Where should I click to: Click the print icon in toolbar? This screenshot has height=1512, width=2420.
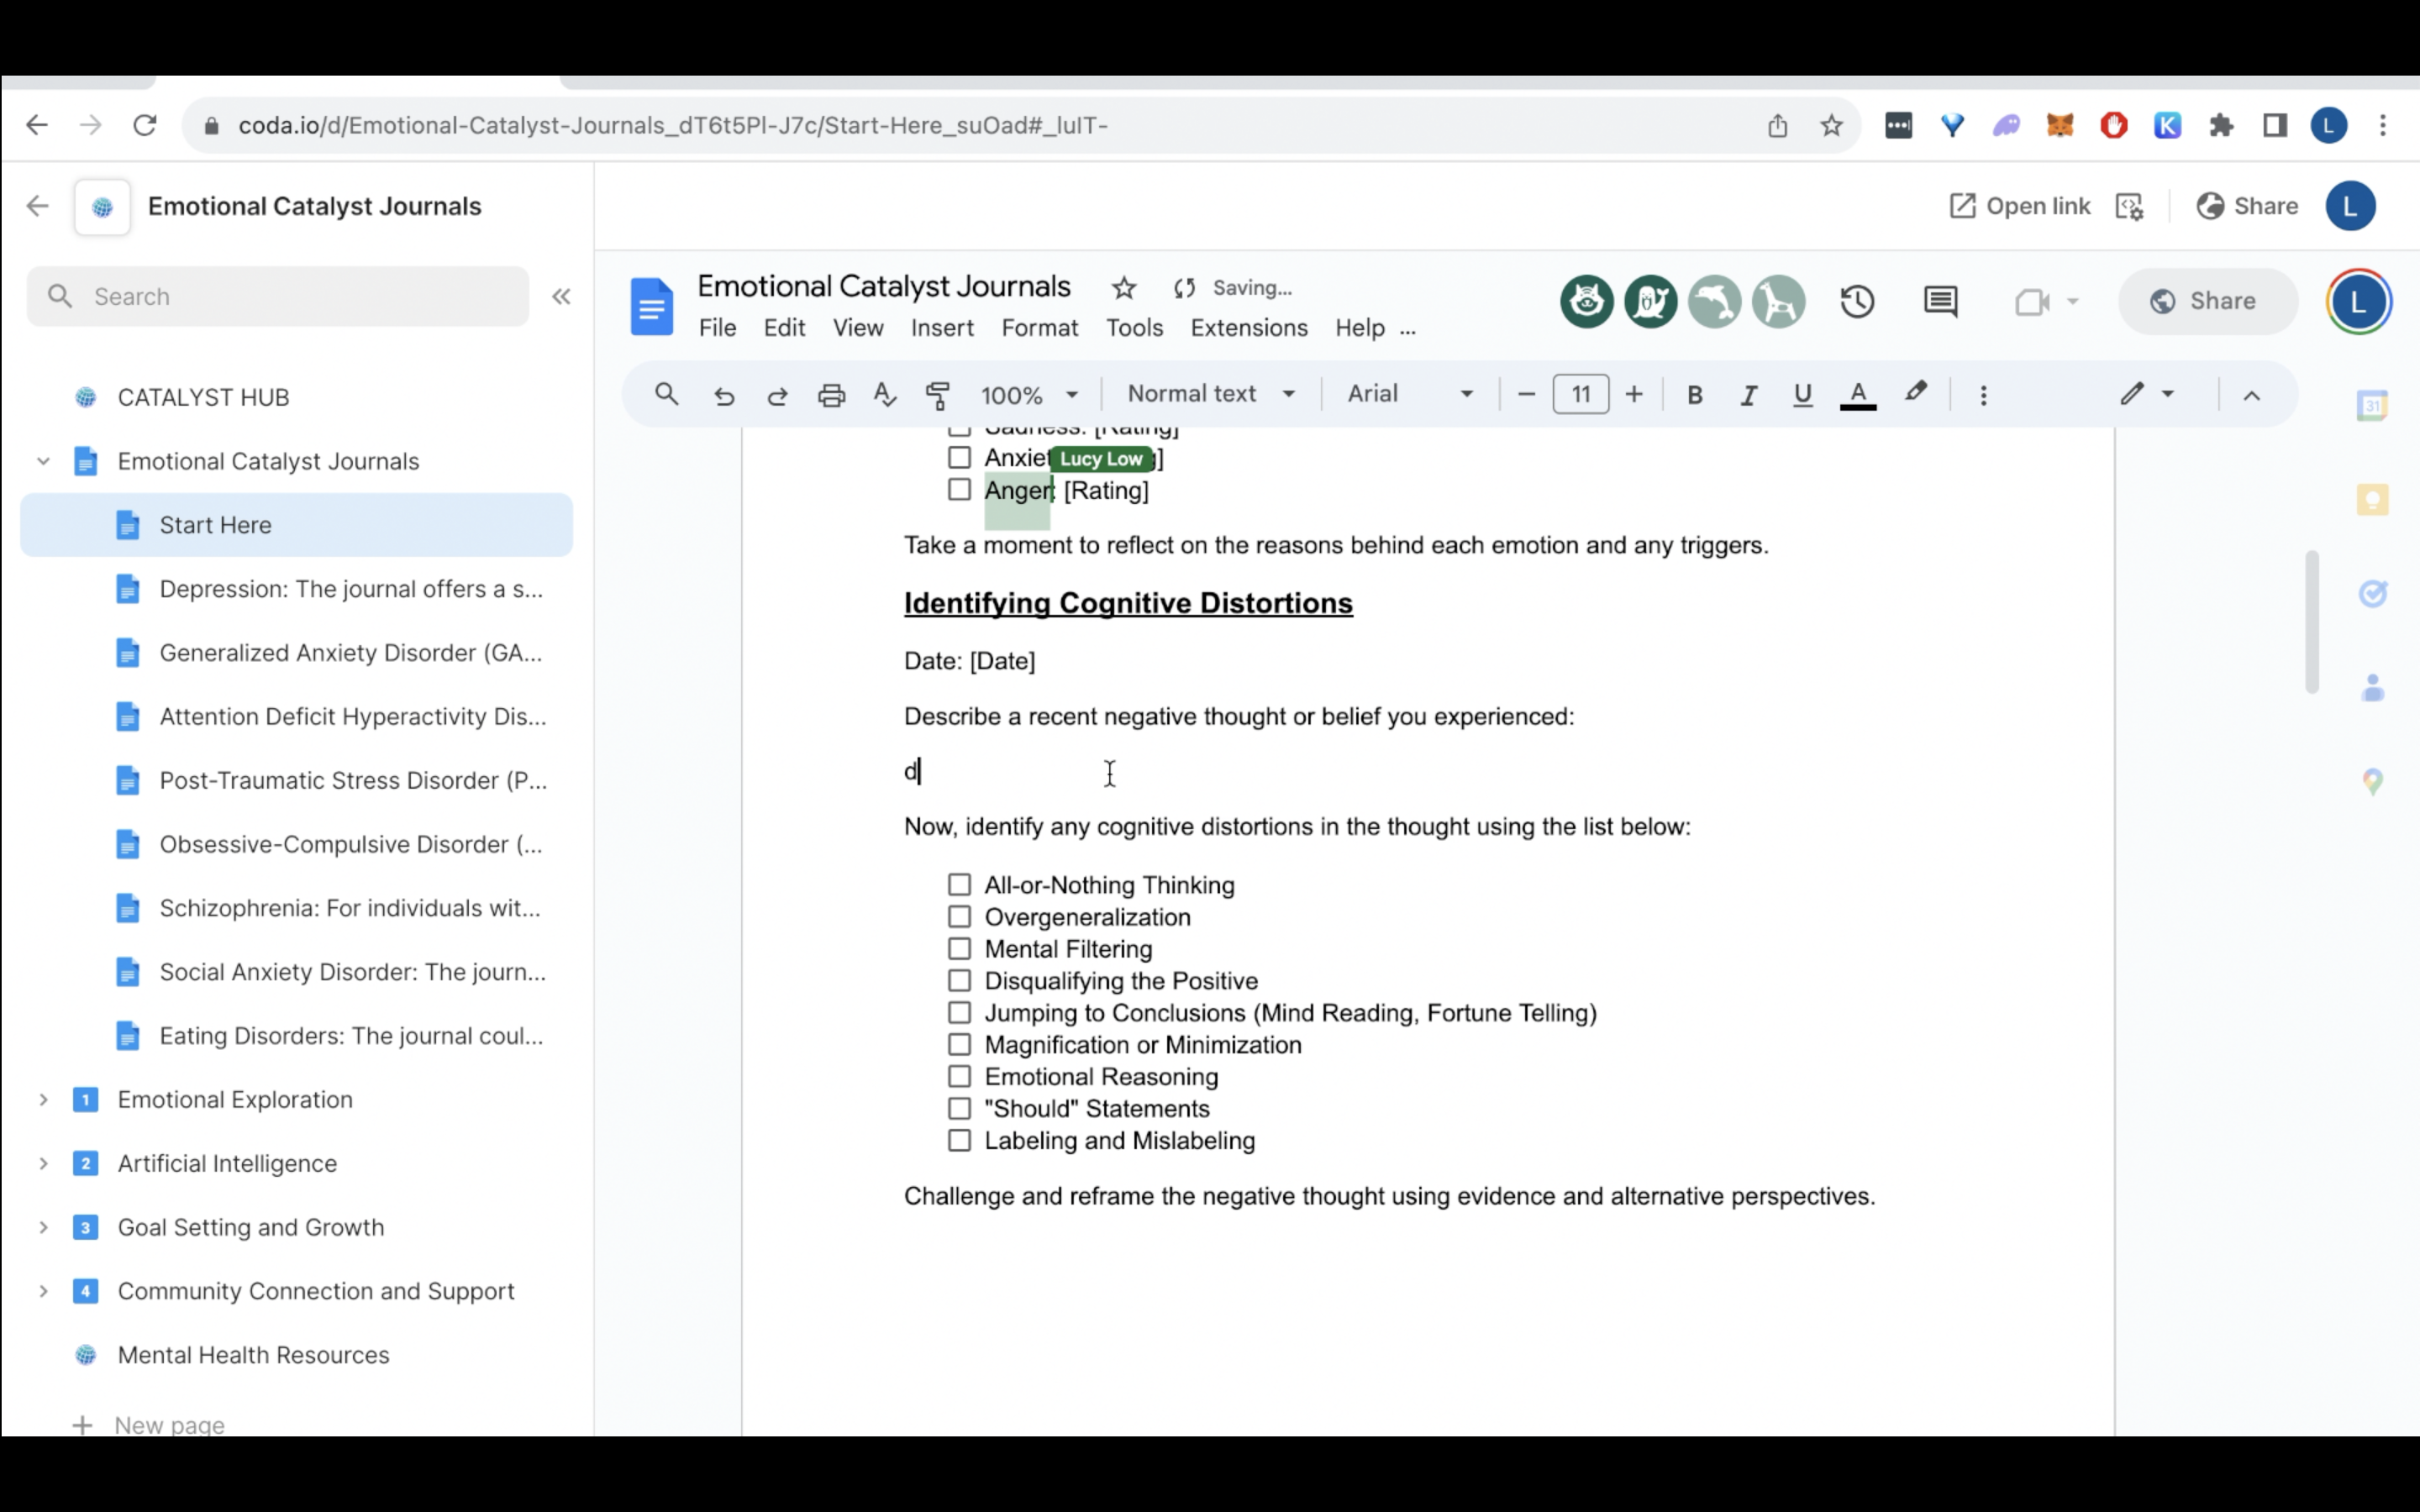coord(831,395)
